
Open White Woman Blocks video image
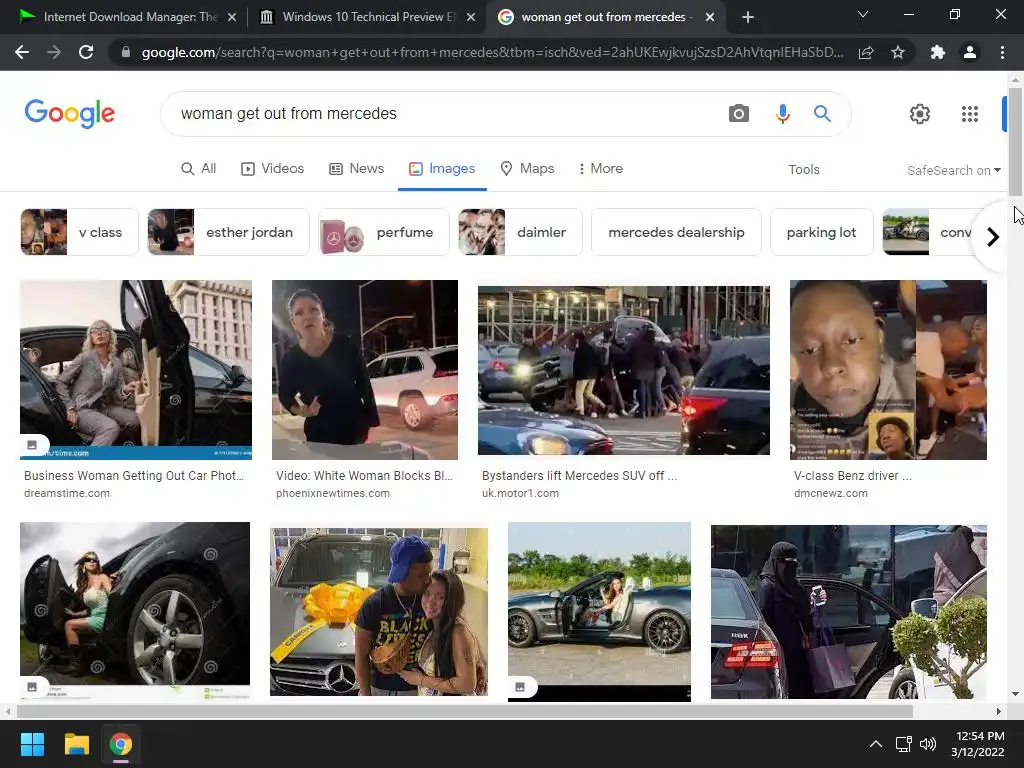[364, 370]
